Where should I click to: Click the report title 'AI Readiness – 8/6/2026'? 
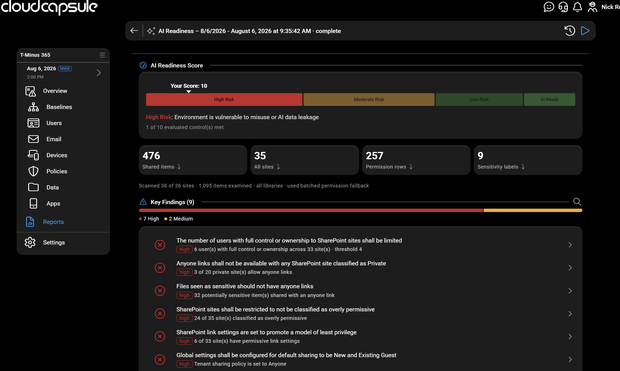[250, 31]
